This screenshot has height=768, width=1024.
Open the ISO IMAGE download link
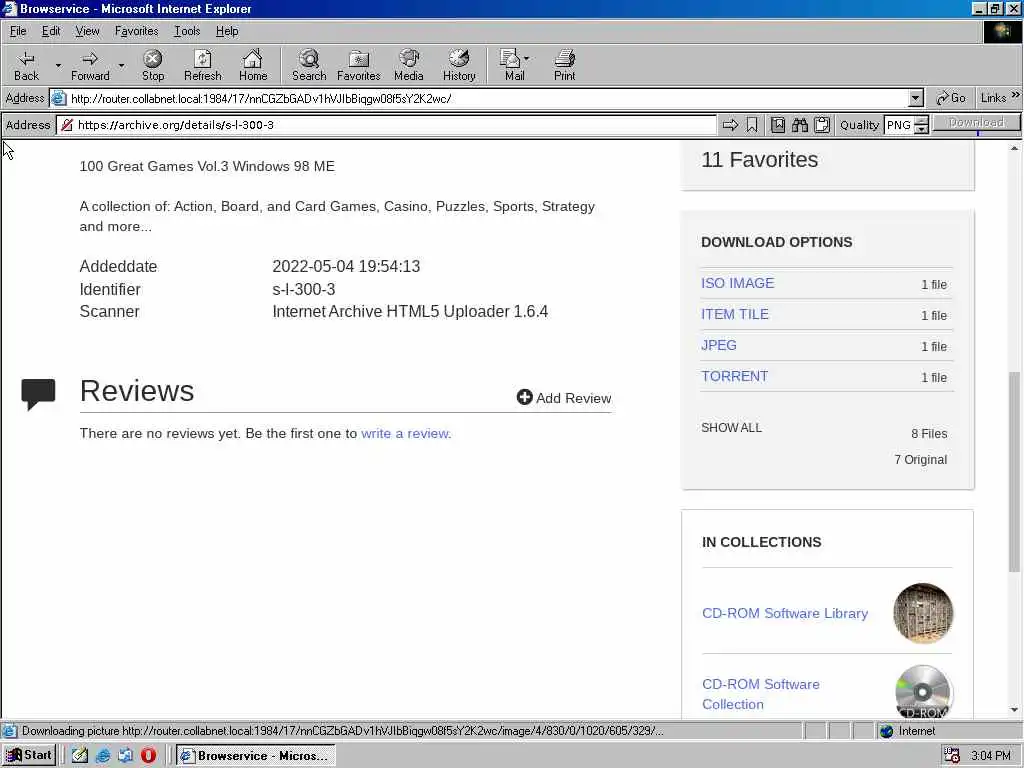tap(737, 283)
